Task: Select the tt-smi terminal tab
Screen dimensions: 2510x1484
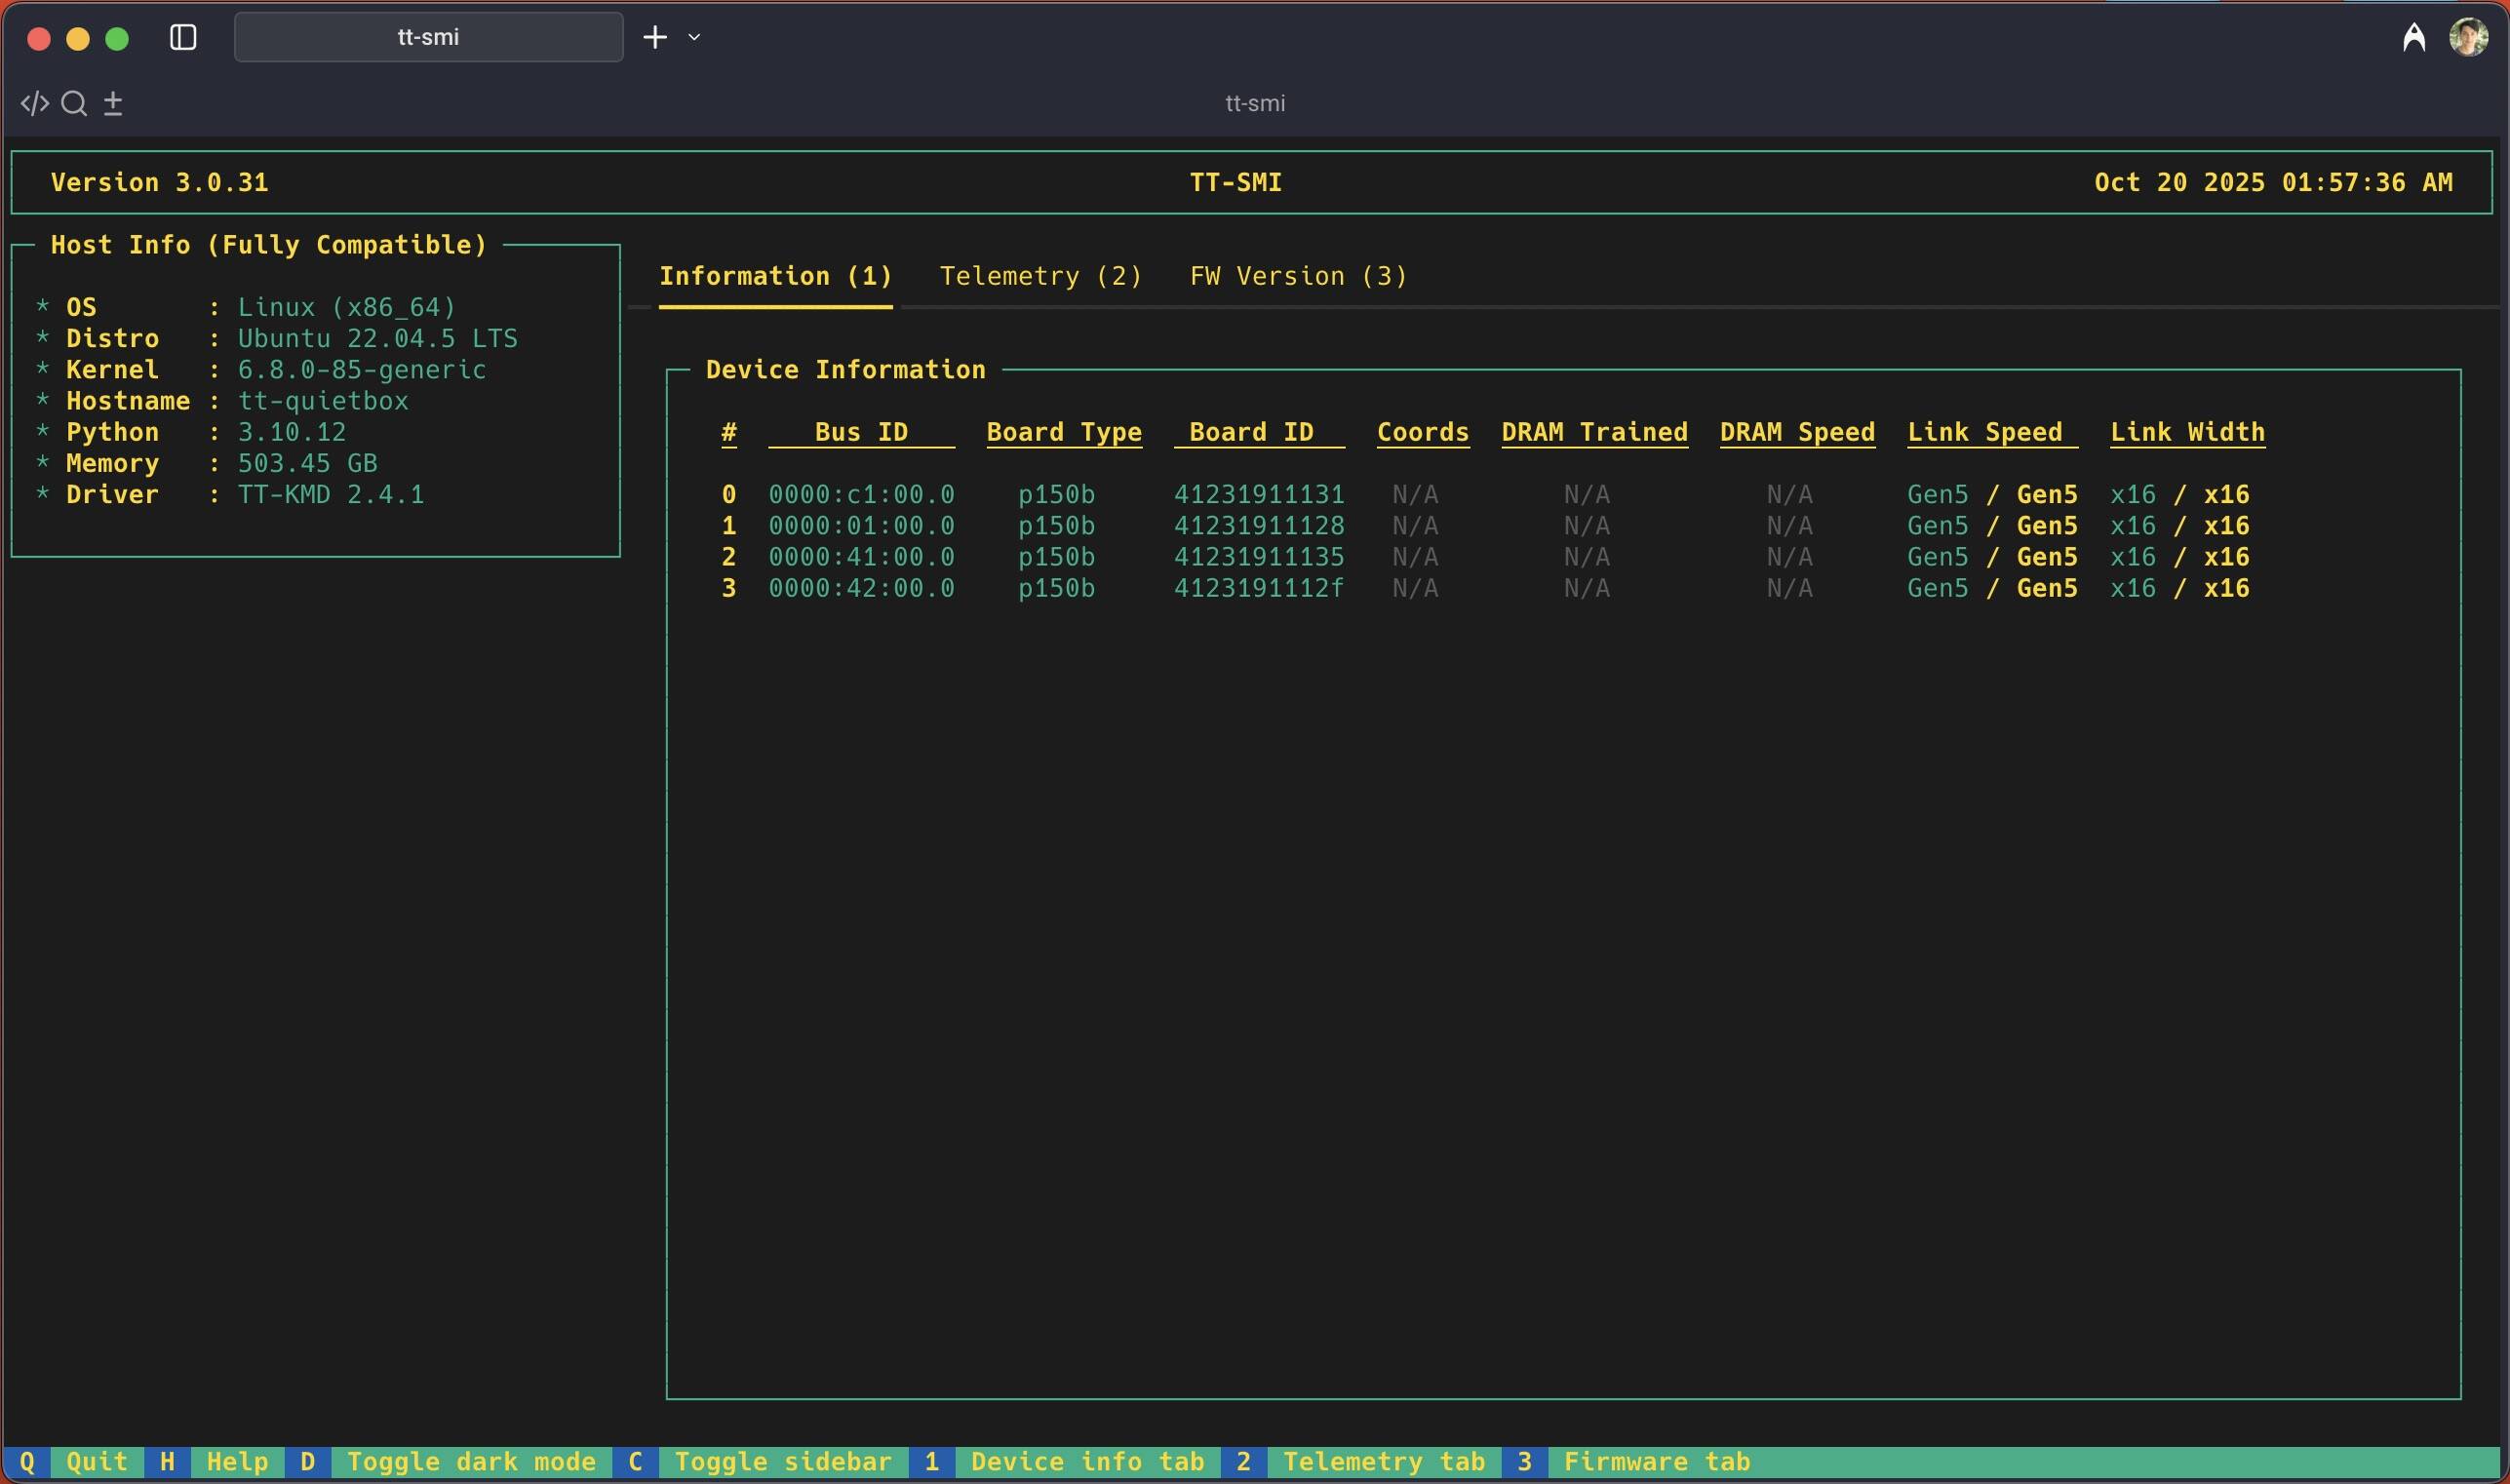Action: pos(428,38)
